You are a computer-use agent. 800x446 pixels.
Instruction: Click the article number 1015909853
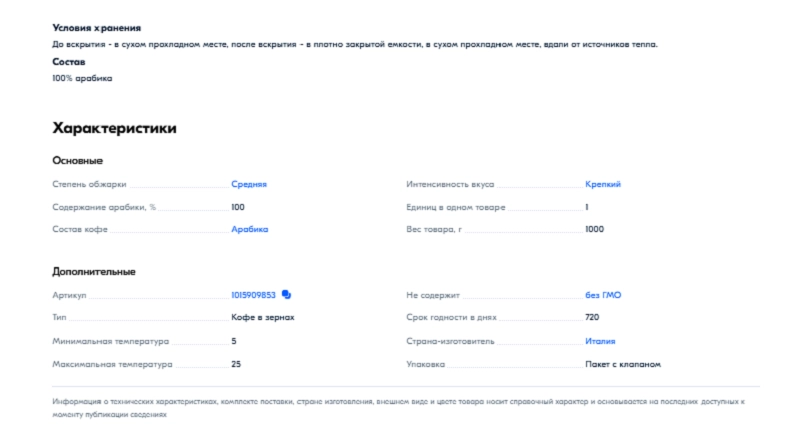coord(253,295)
